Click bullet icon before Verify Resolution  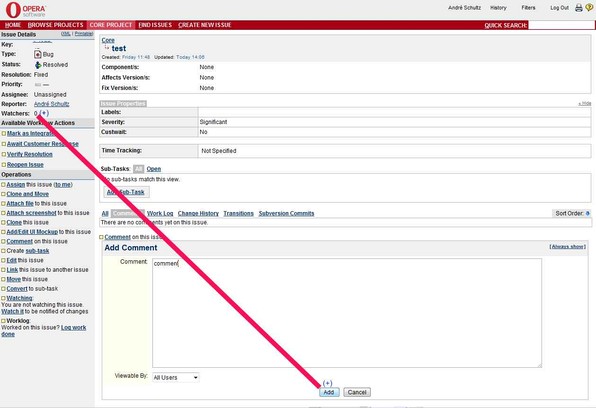point(3,154)
